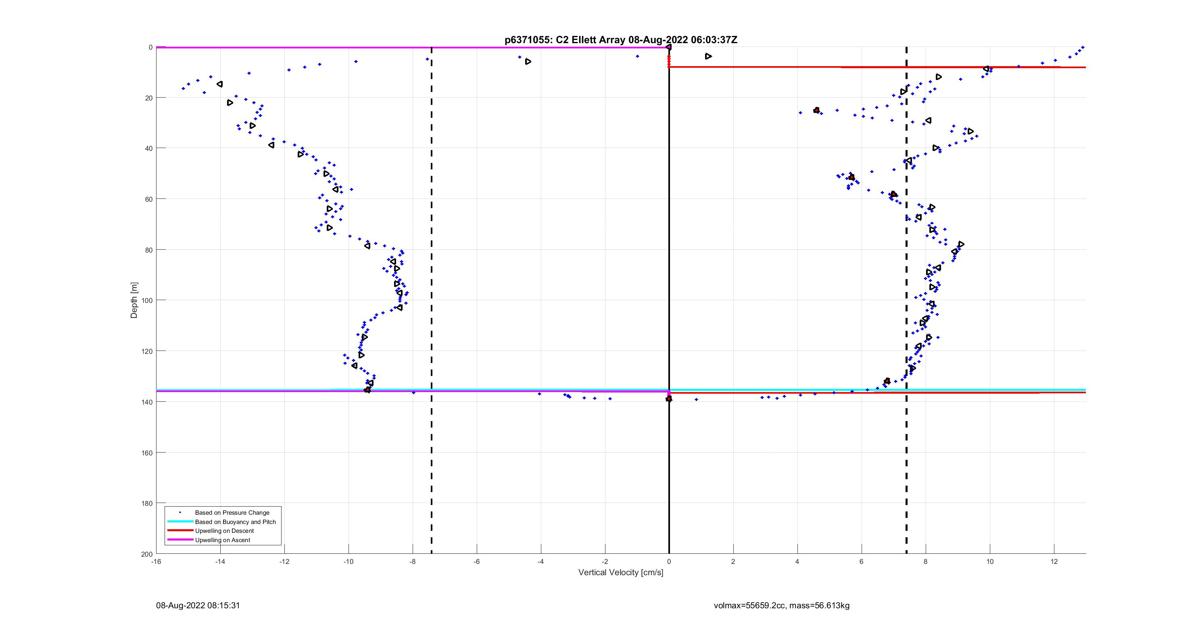
Task: Select legend entry 'Upwelling on Descent'
Action: point(224,531)
